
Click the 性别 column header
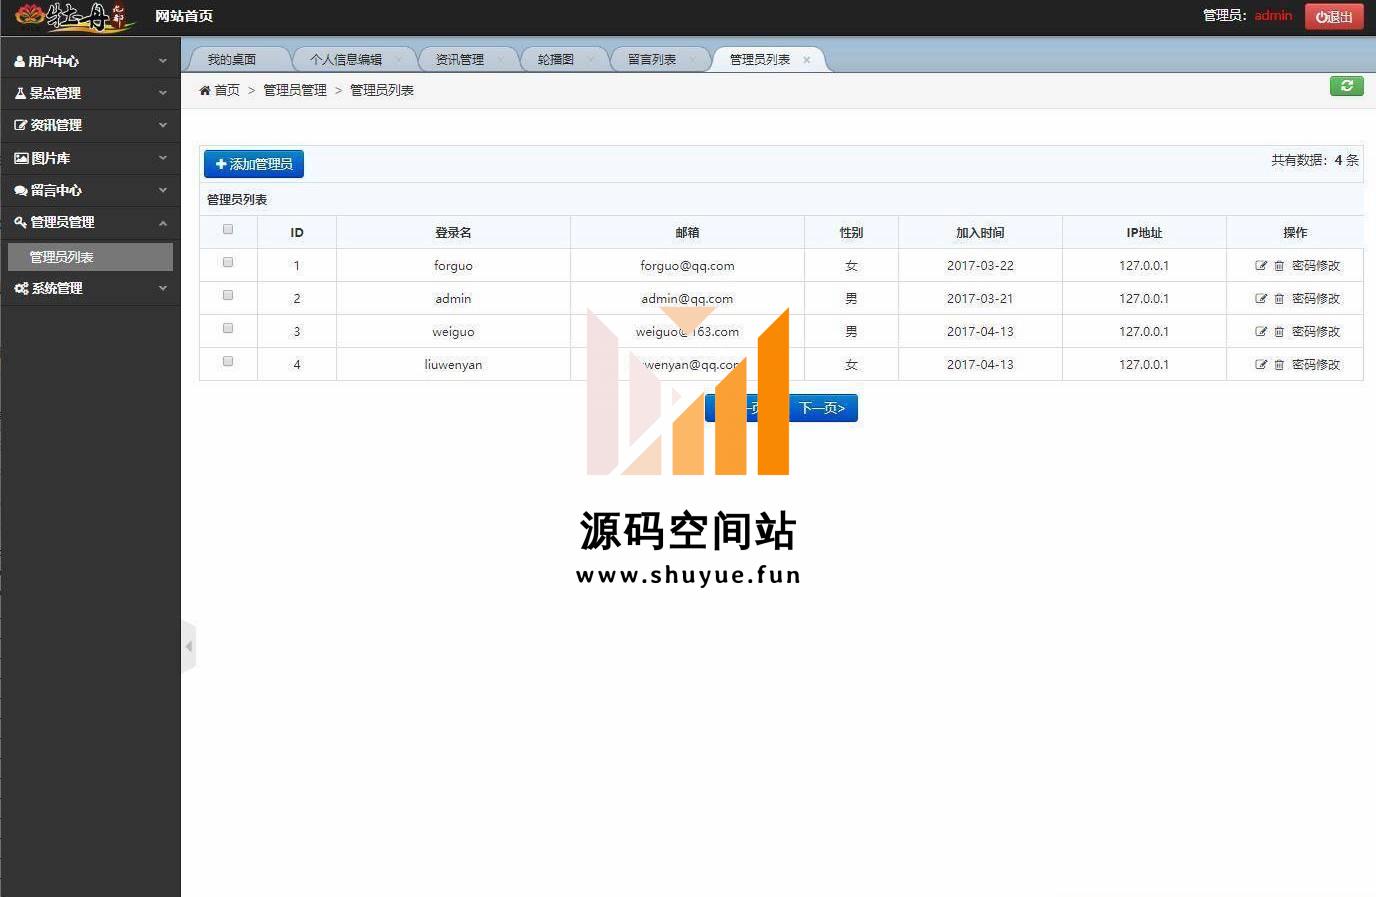point(851,233)
